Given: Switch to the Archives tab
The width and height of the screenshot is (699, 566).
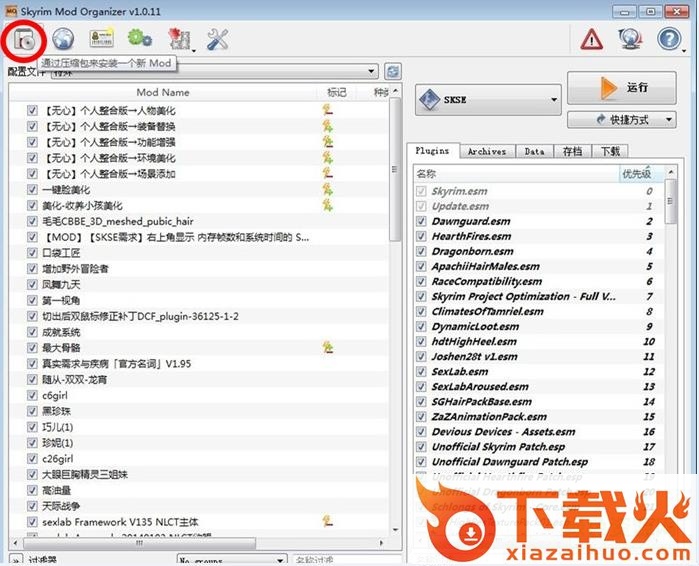Looking at the screenshot, I should coord(487,151).
